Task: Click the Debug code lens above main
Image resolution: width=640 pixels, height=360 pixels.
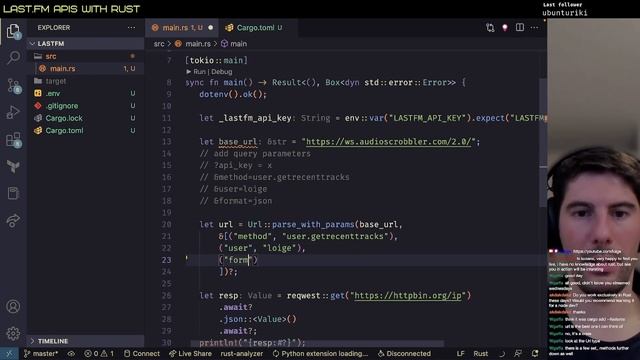Action: point(222,72)
